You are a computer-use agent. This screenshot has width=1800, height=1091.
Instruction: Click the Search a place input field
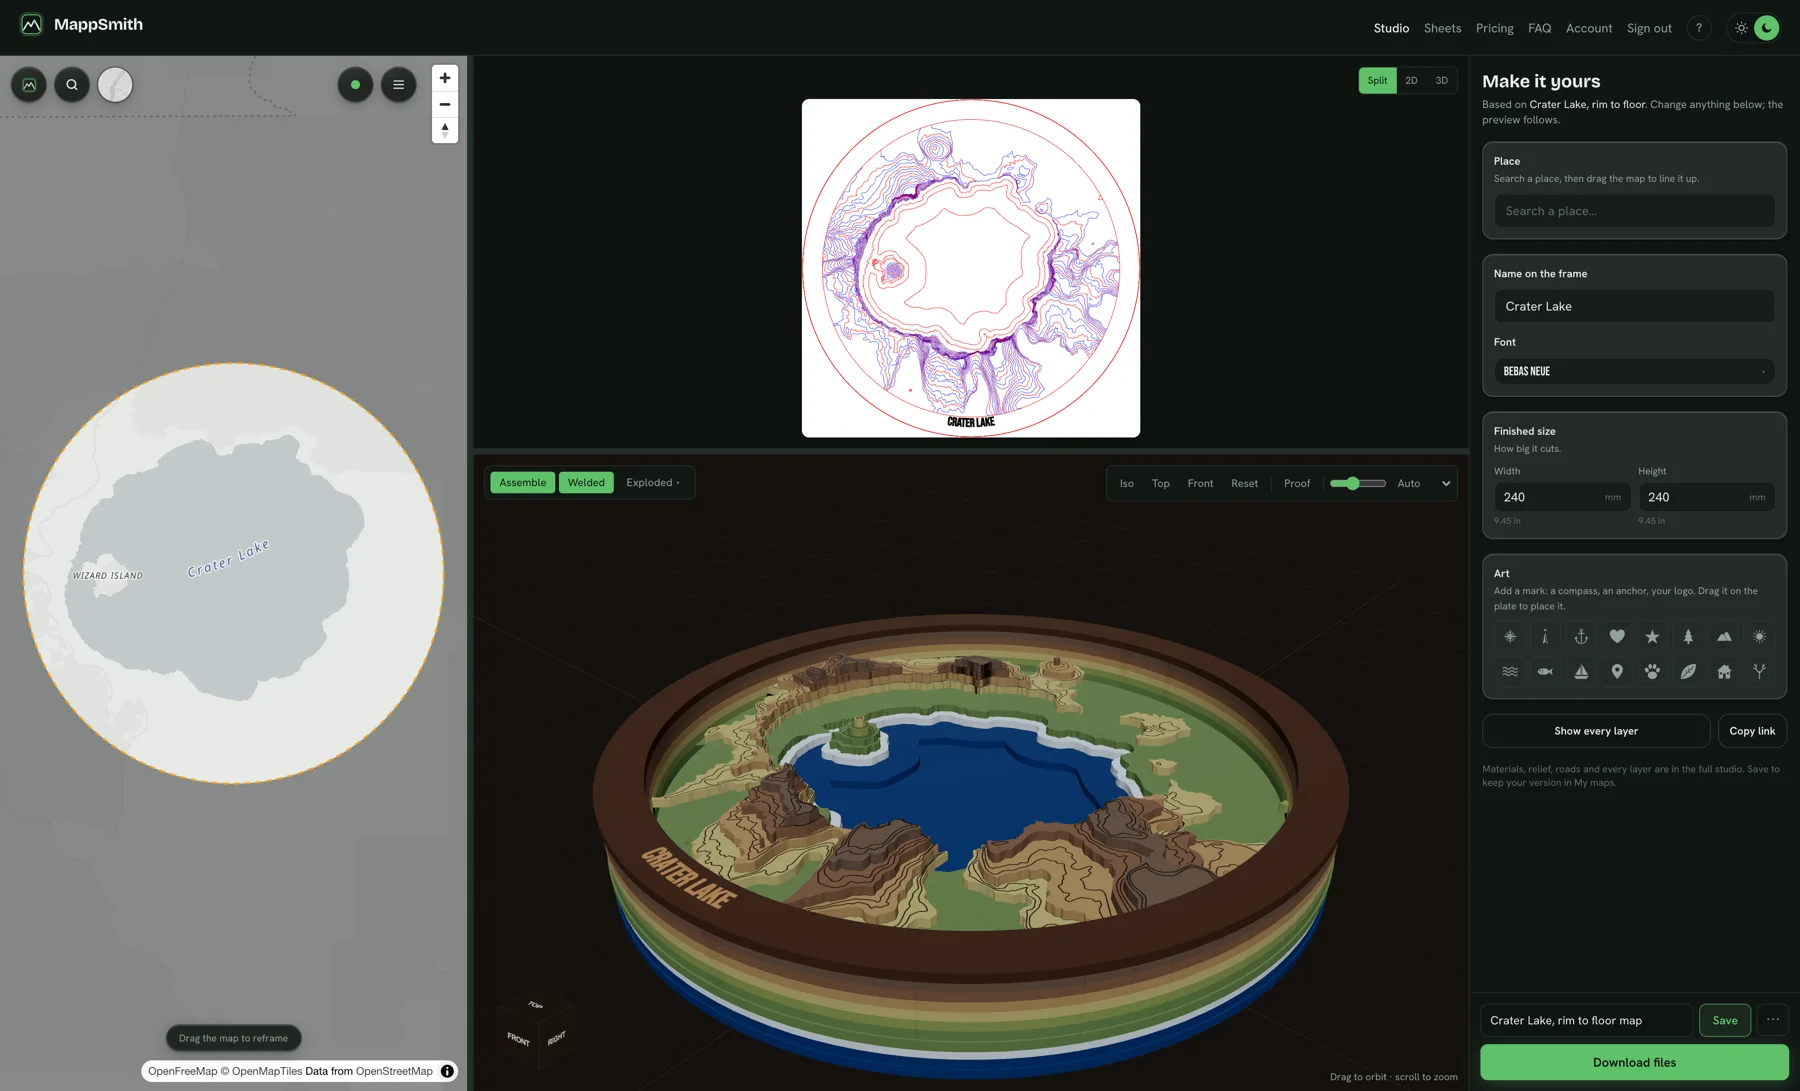click(1634, 211)
